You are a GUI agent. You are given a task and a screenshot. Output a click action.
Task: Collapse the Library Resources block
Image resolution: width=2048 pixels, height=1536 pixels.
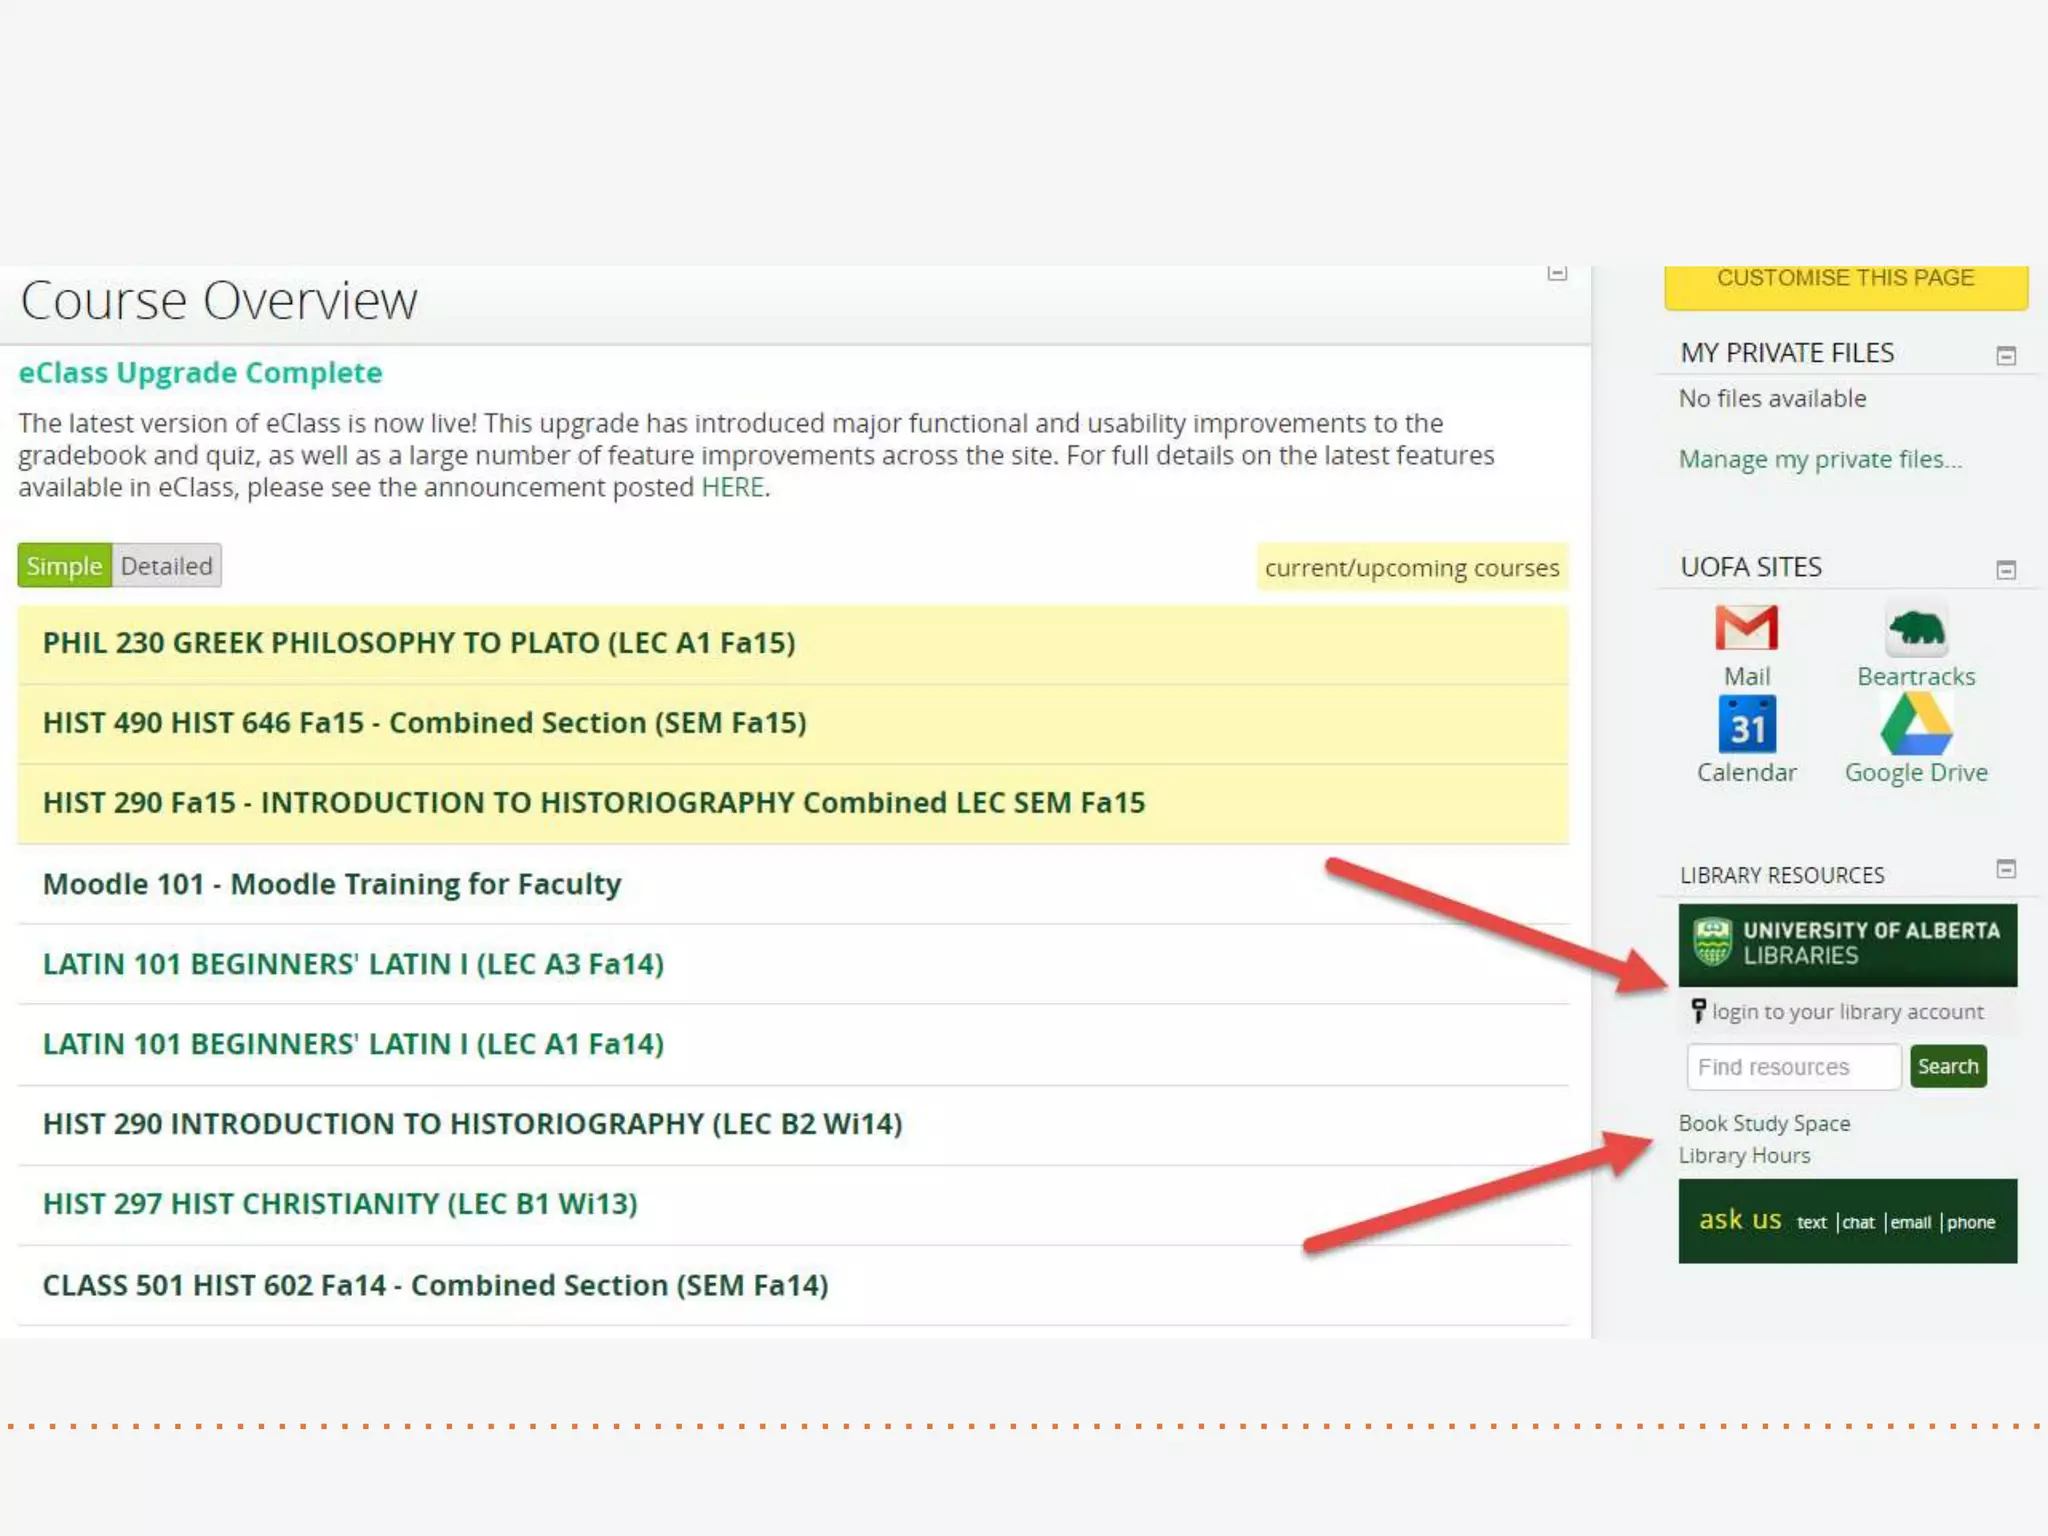pos(2006,869)
